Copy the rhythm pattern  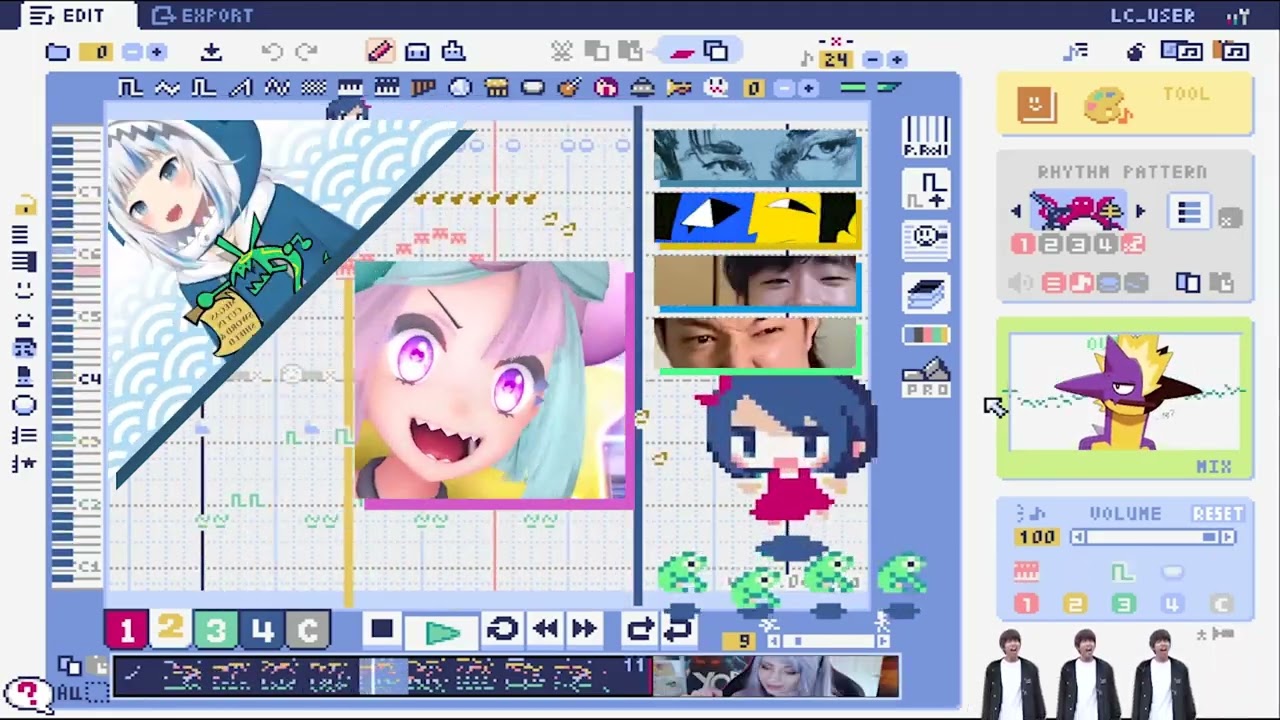(x=1188, y=283)
